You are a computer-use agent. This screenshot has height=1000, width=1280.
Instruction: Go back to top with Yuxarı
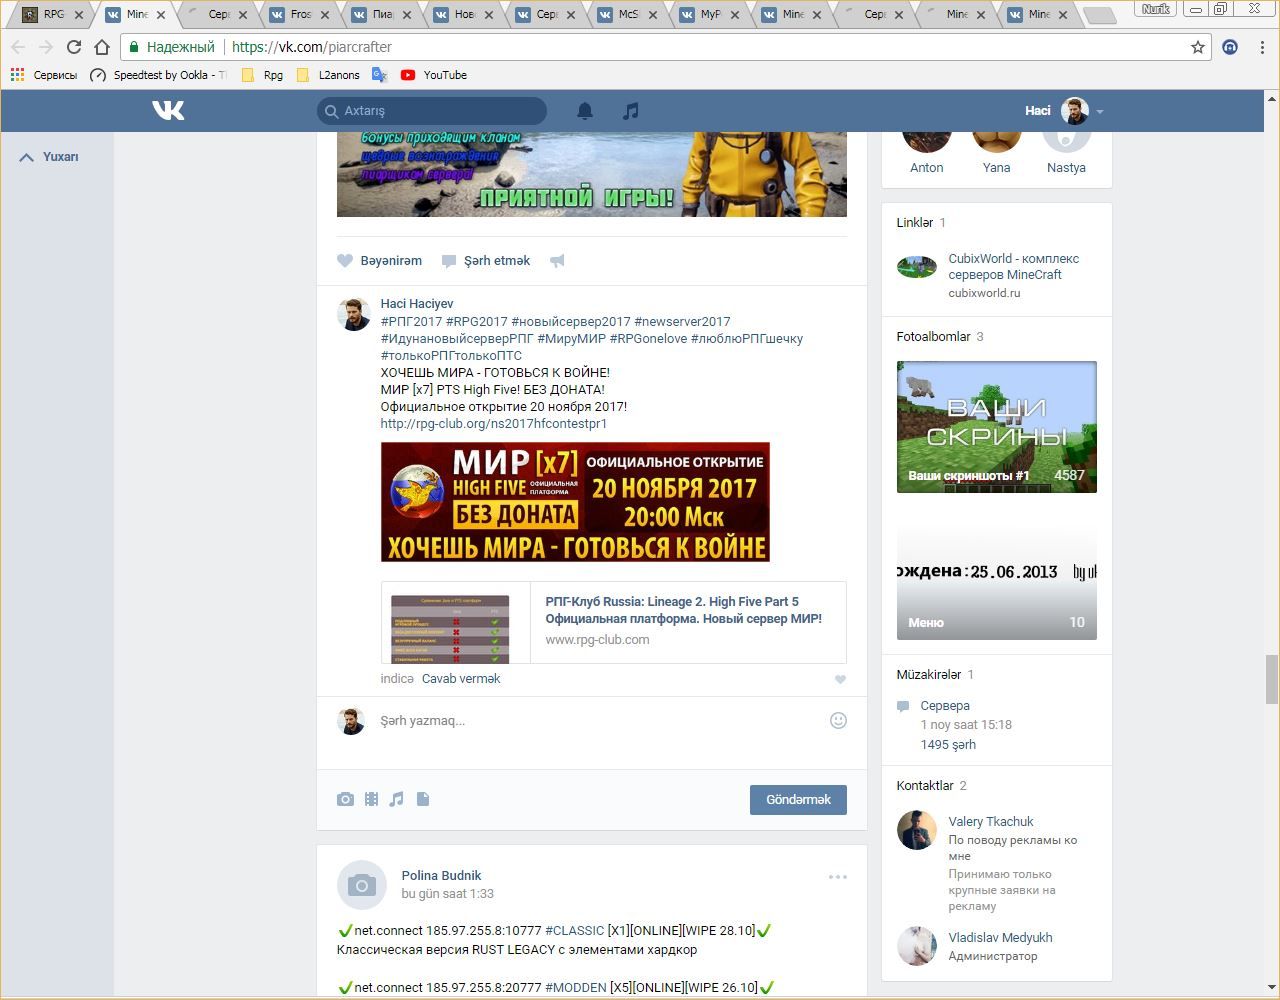49,157
